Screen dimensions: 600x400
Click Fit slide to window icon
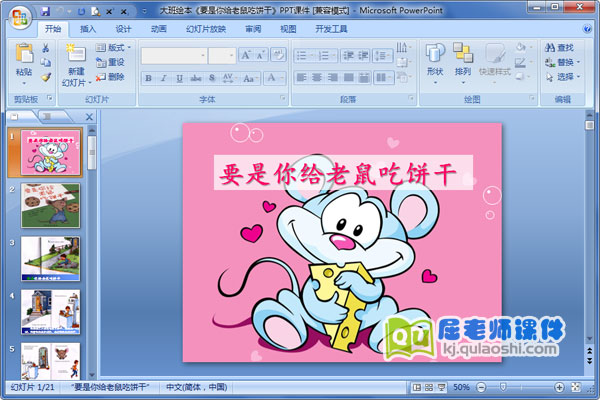pyautogui.click(x=573, y=387)
